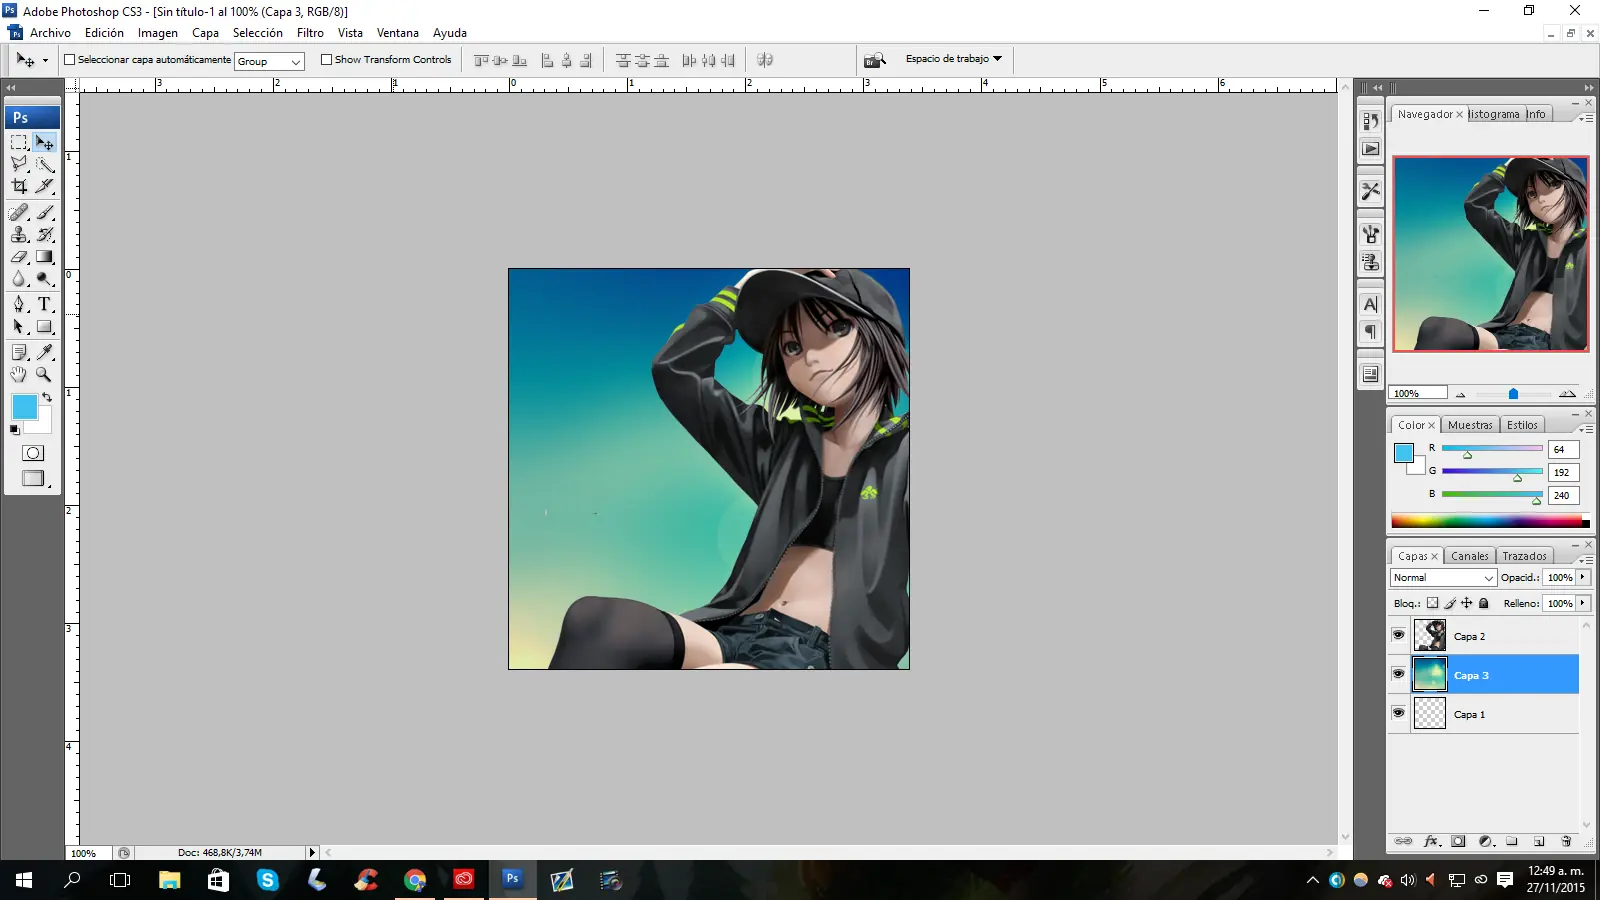Image resolution: width=1600 pixels, height=900 pixels.
Task: Click the Navigator zoom slider handle
Action: pos(1513,394)
